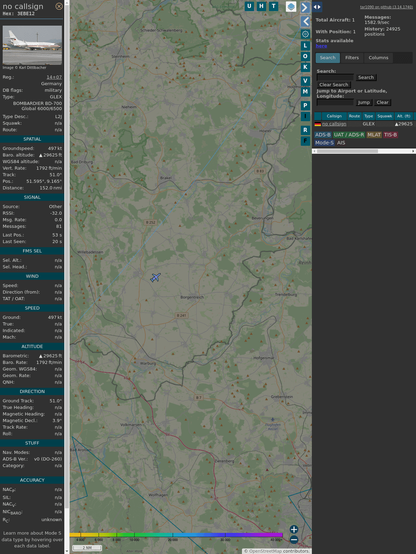The height and width of the screenshot is (554, 416).
Task: Click the Jump button
Action: pos(363,102)
